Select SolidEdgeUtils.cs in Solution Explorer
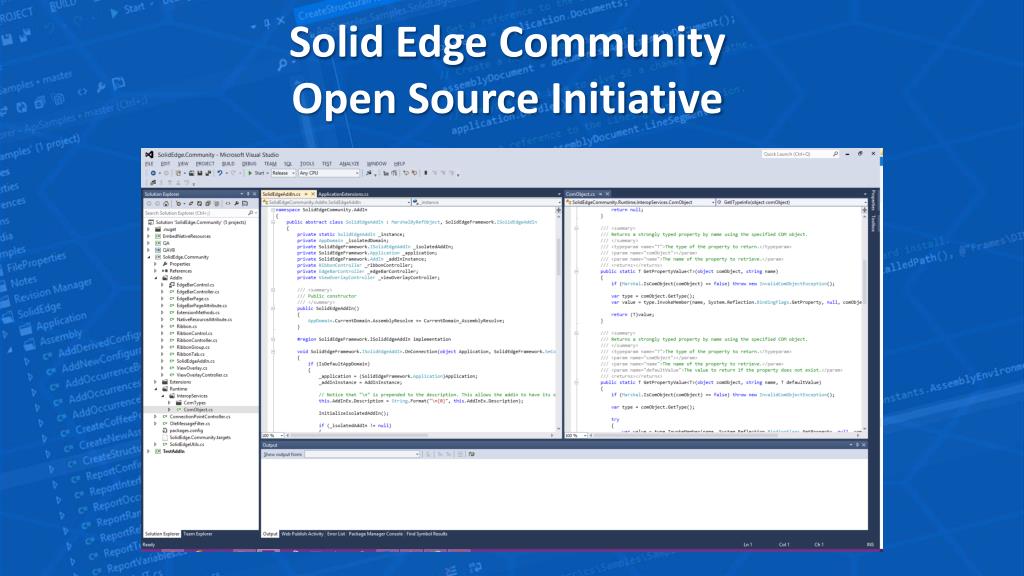Image resolution: width=1024 pixels, height=576 pixels. (x=187, y=445)
